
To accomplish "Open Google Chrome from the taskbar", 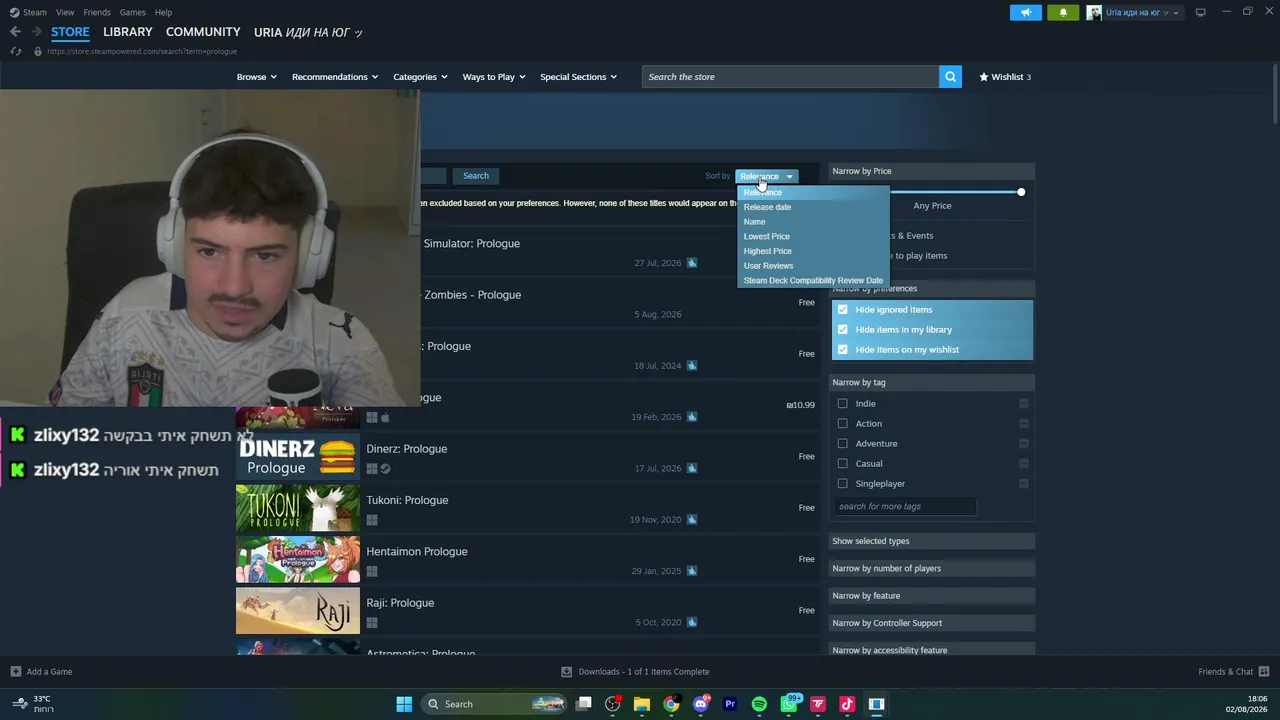I will click(671, 704).
